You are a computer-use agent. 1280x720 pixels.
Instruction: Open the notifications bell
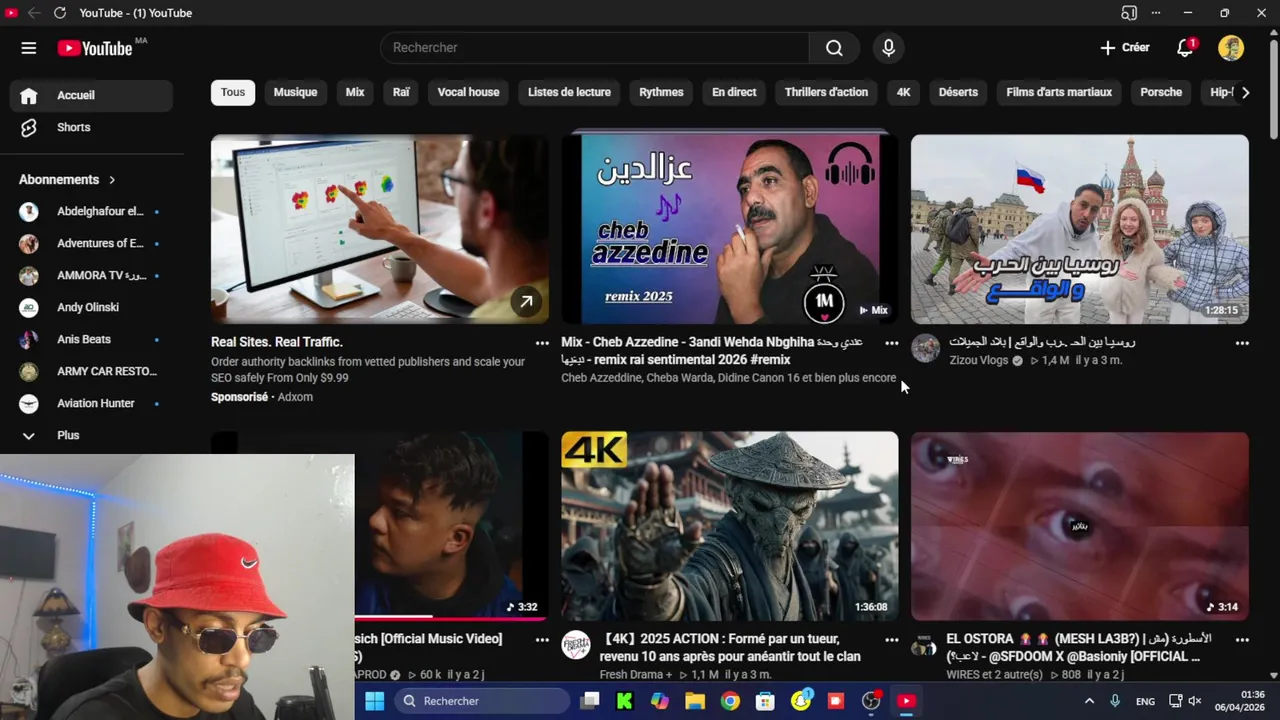[x=1185, y=48]
